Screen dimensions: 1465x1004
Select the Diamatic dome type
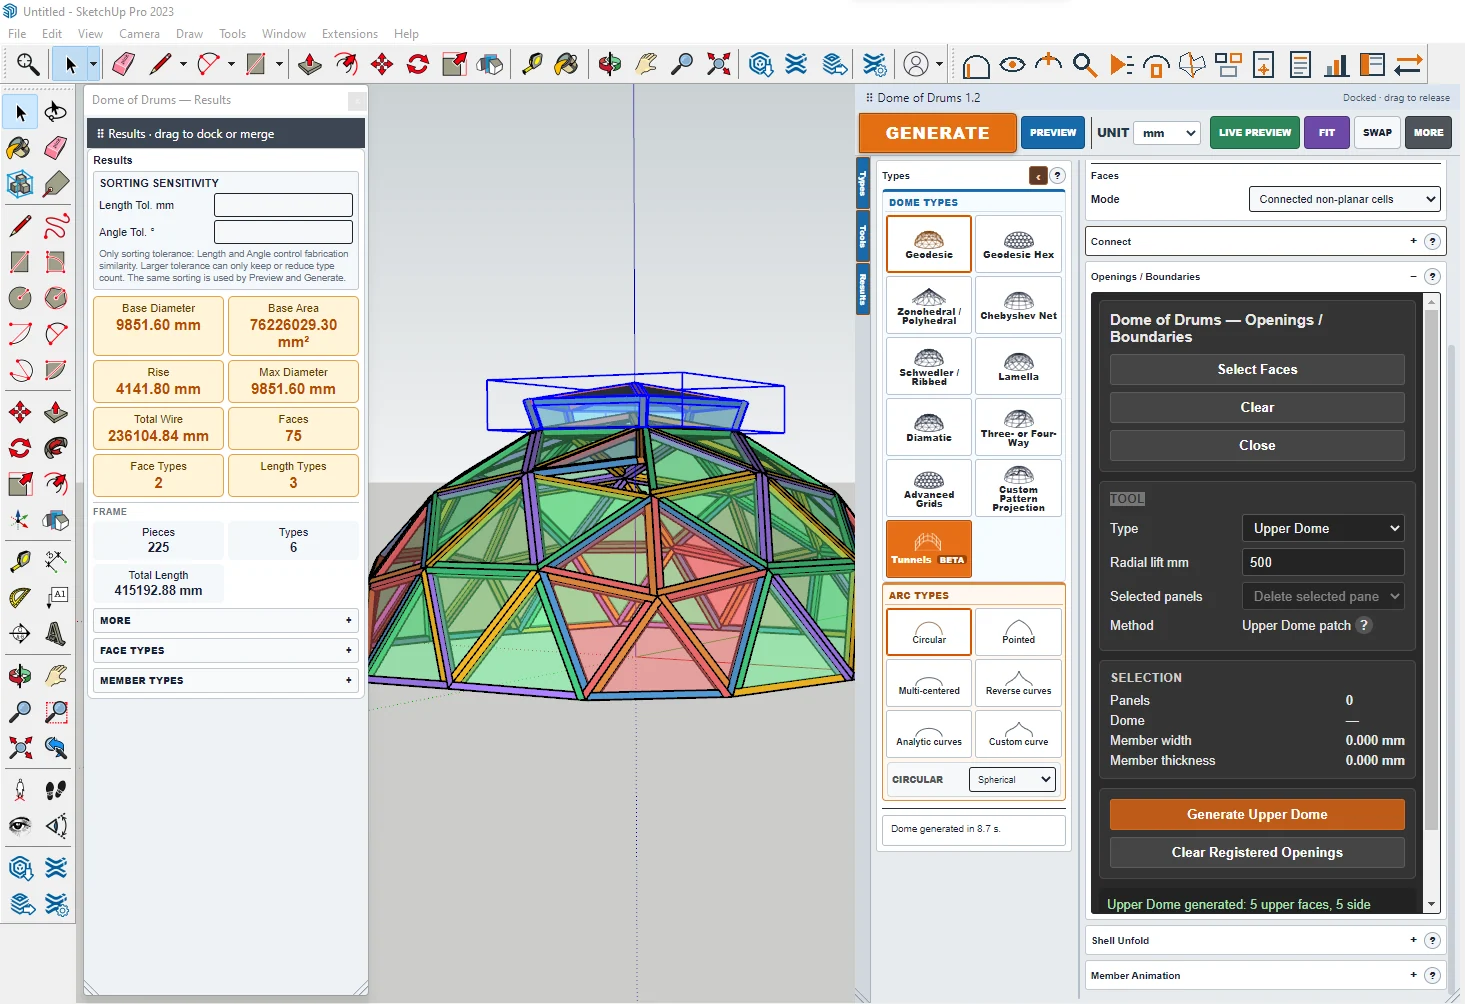pyautogui.click(x=929, y=426)
